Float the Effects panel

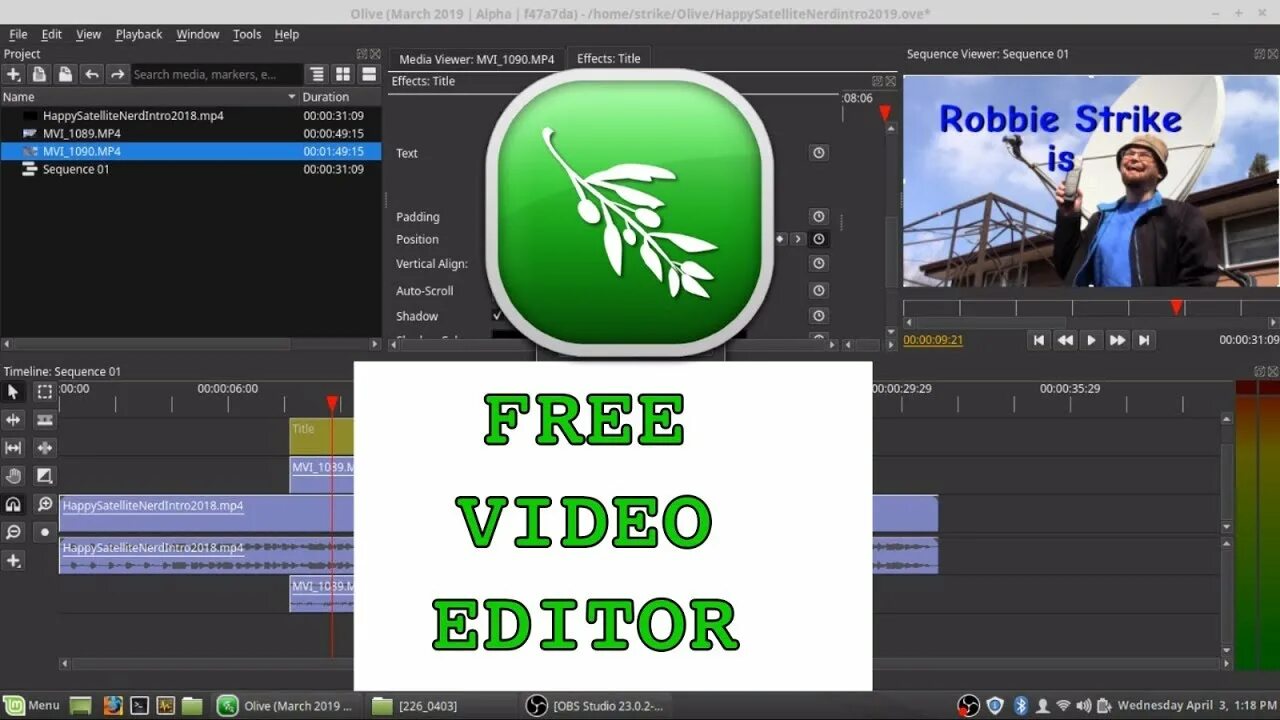pyautogui.click(x=877, y=81)
